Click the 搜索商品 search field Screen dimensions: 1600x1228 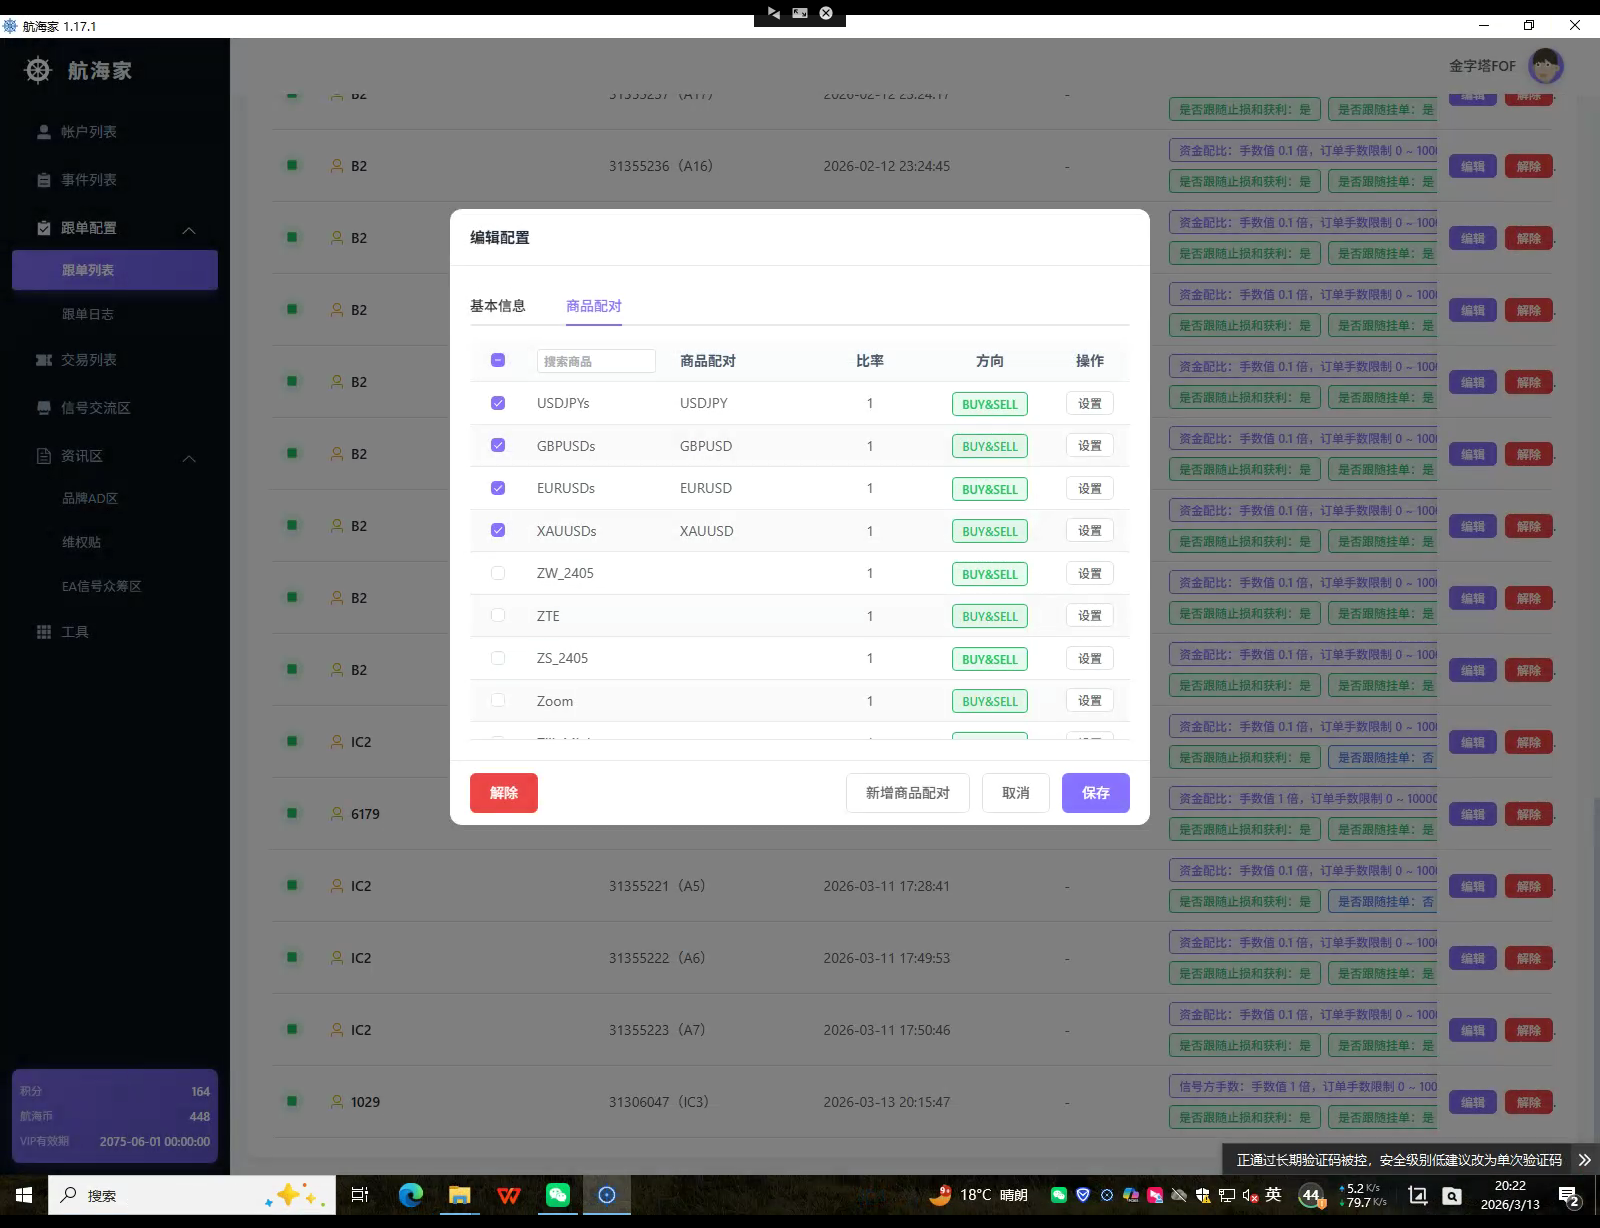596,361
